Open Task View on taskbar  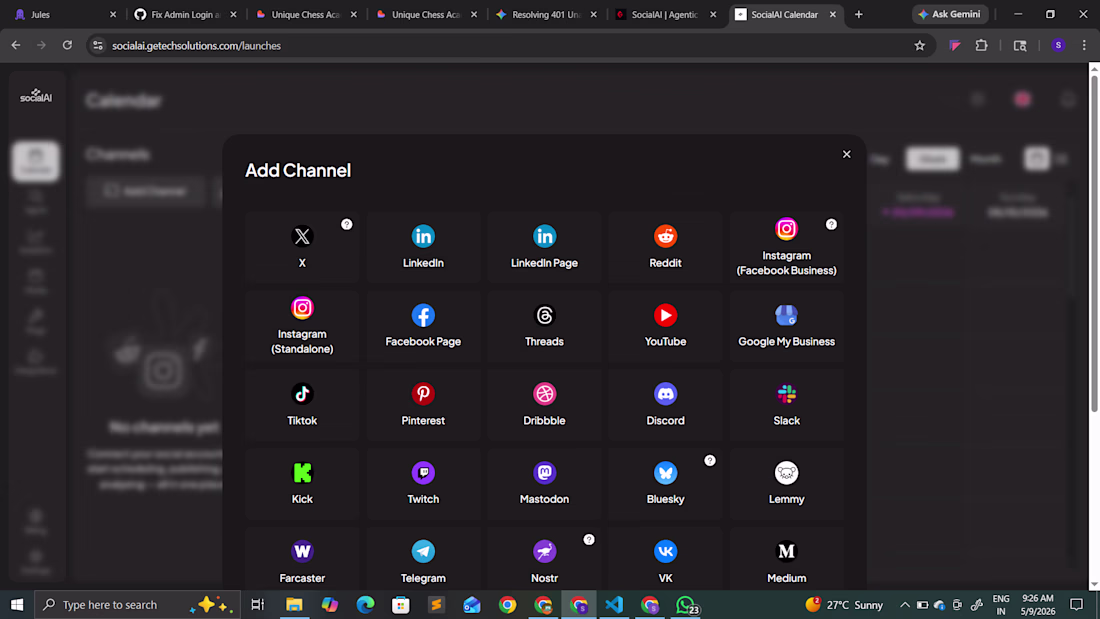tap(257, 604)
